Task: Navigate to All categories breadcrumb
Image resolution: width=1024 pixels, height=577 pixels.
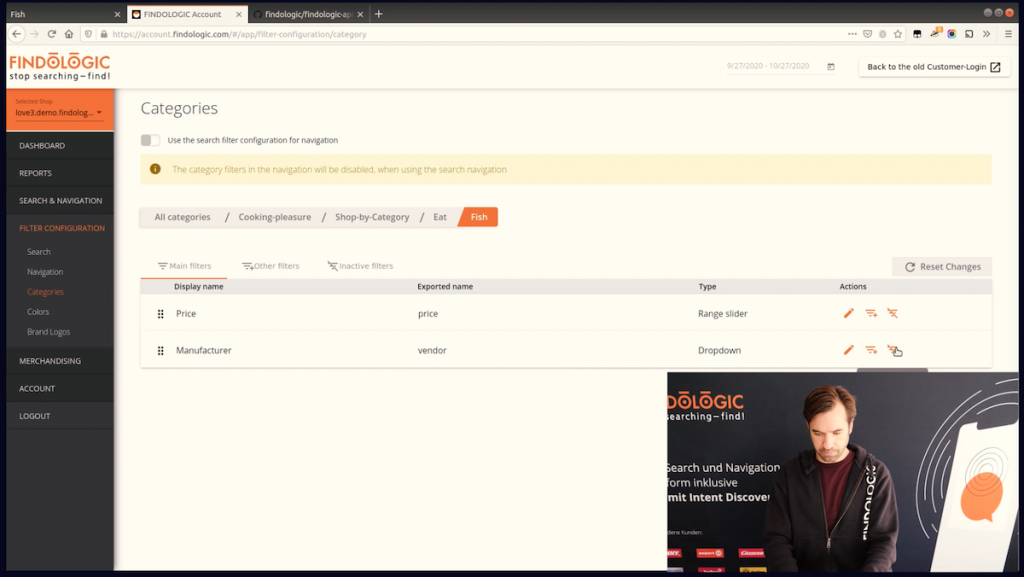Action: coord(182,217)
